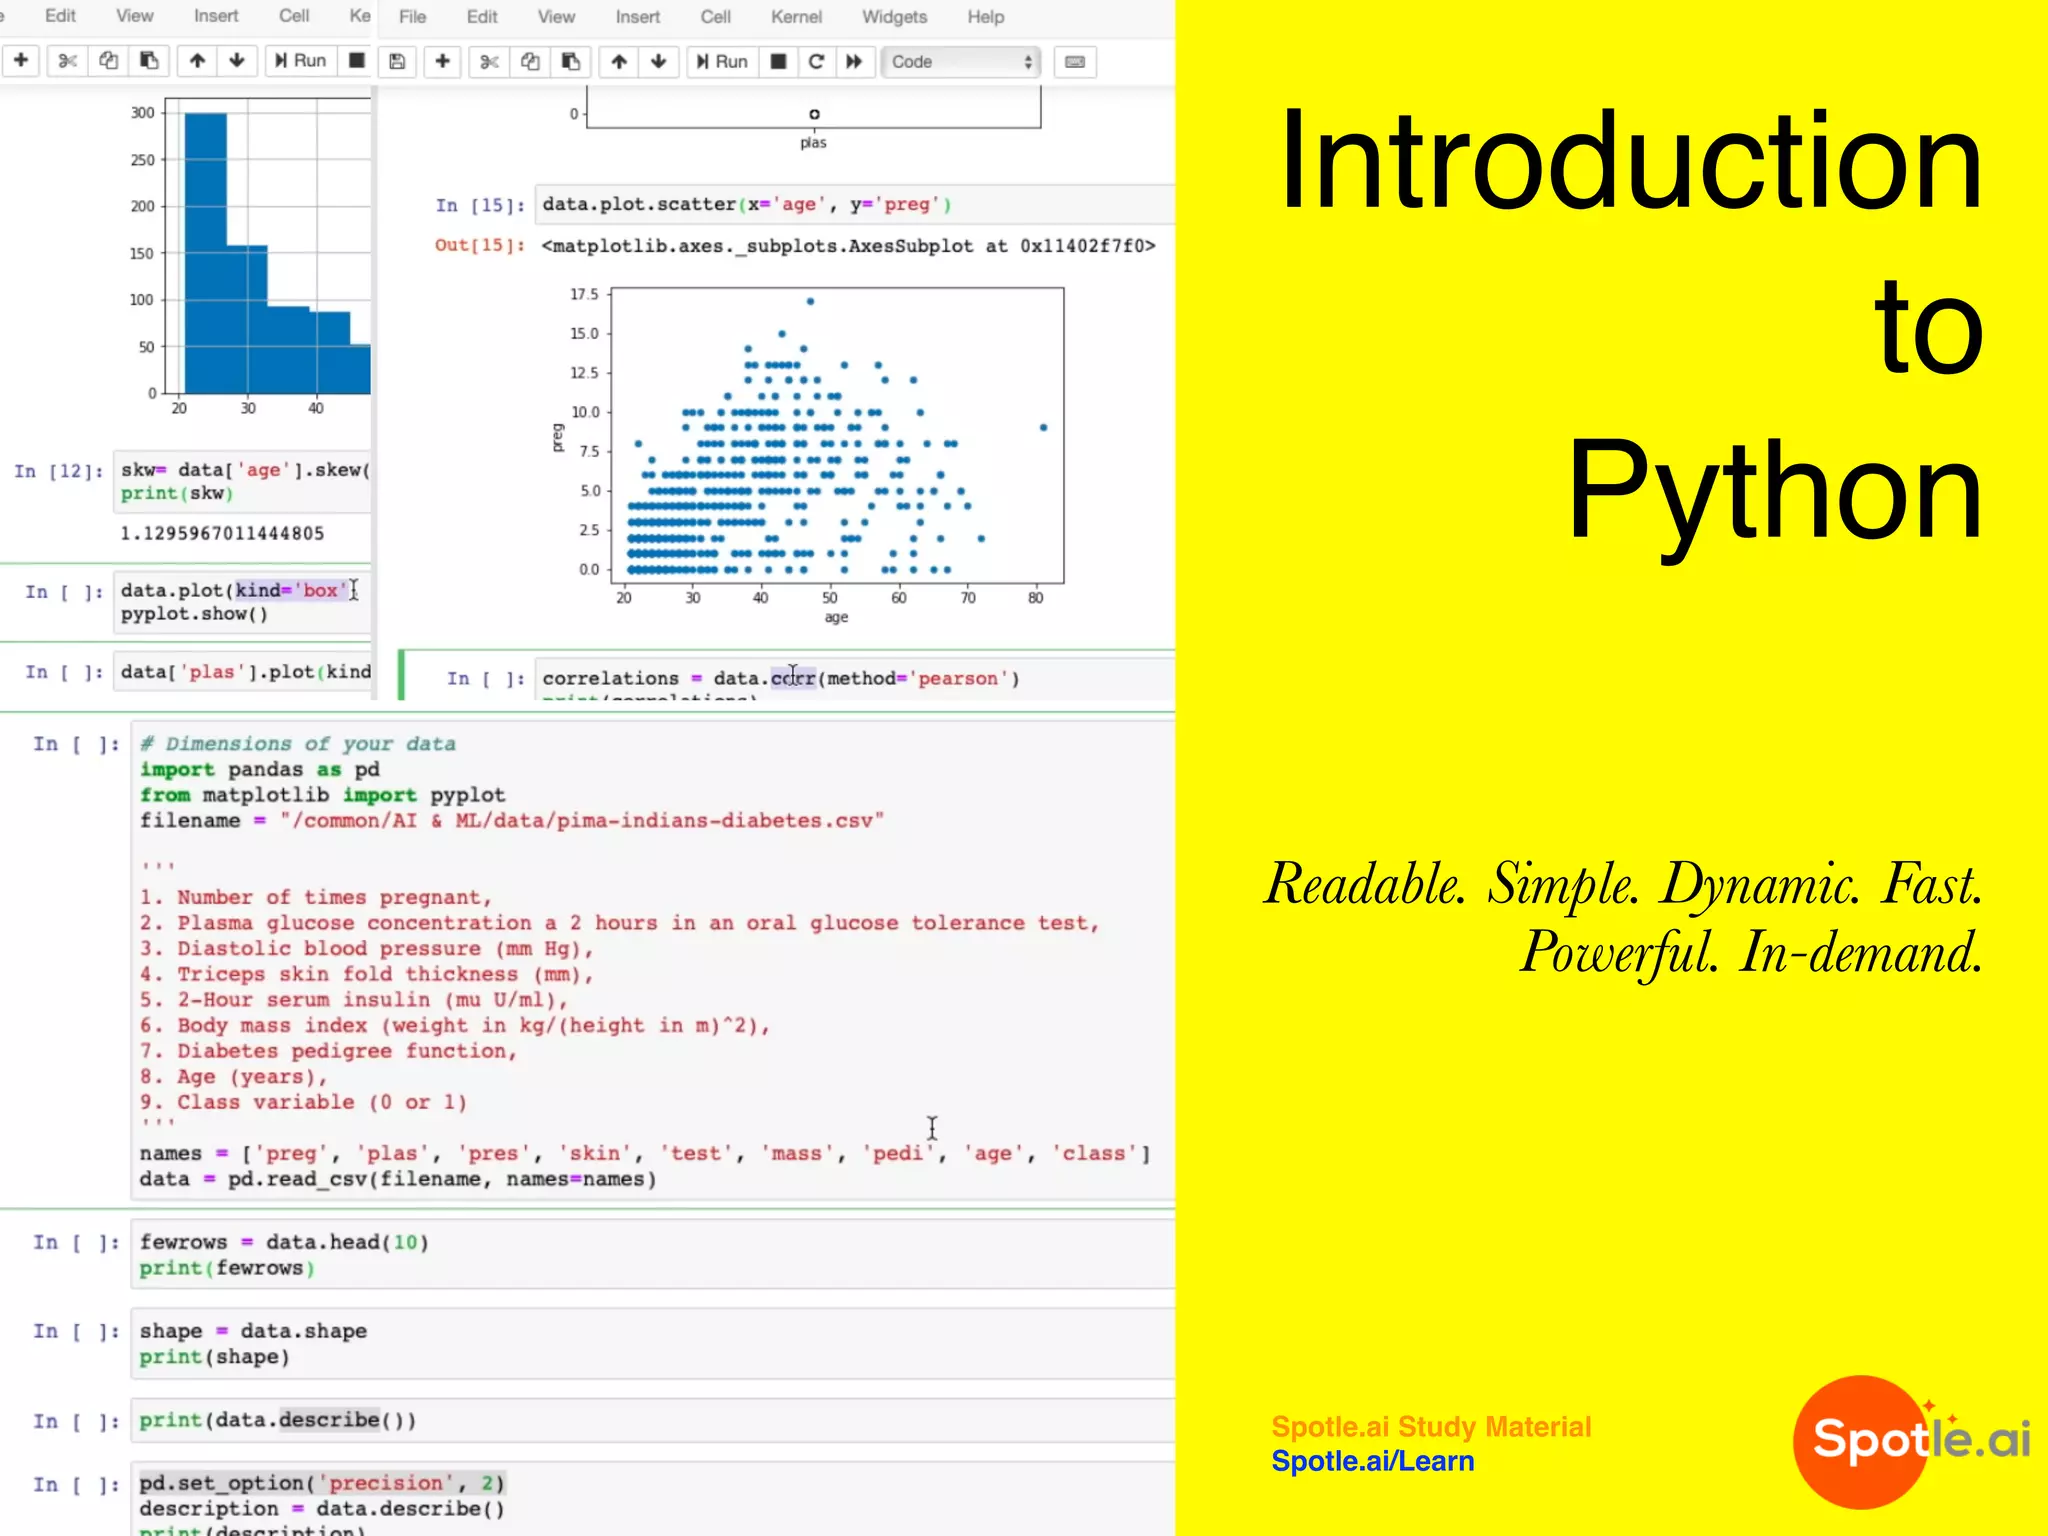Click the save notebook floppy icon
The height and width of the screenshot is (1536, 2048).
pyautogui.click(x=397, y=62)
